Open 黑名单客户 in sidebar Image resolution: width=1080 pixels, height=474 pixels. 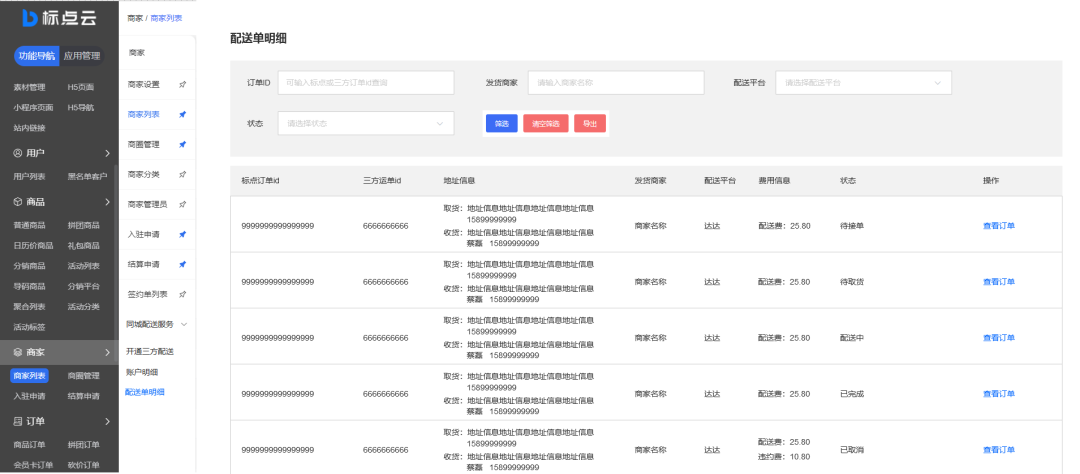coord(87,176)
